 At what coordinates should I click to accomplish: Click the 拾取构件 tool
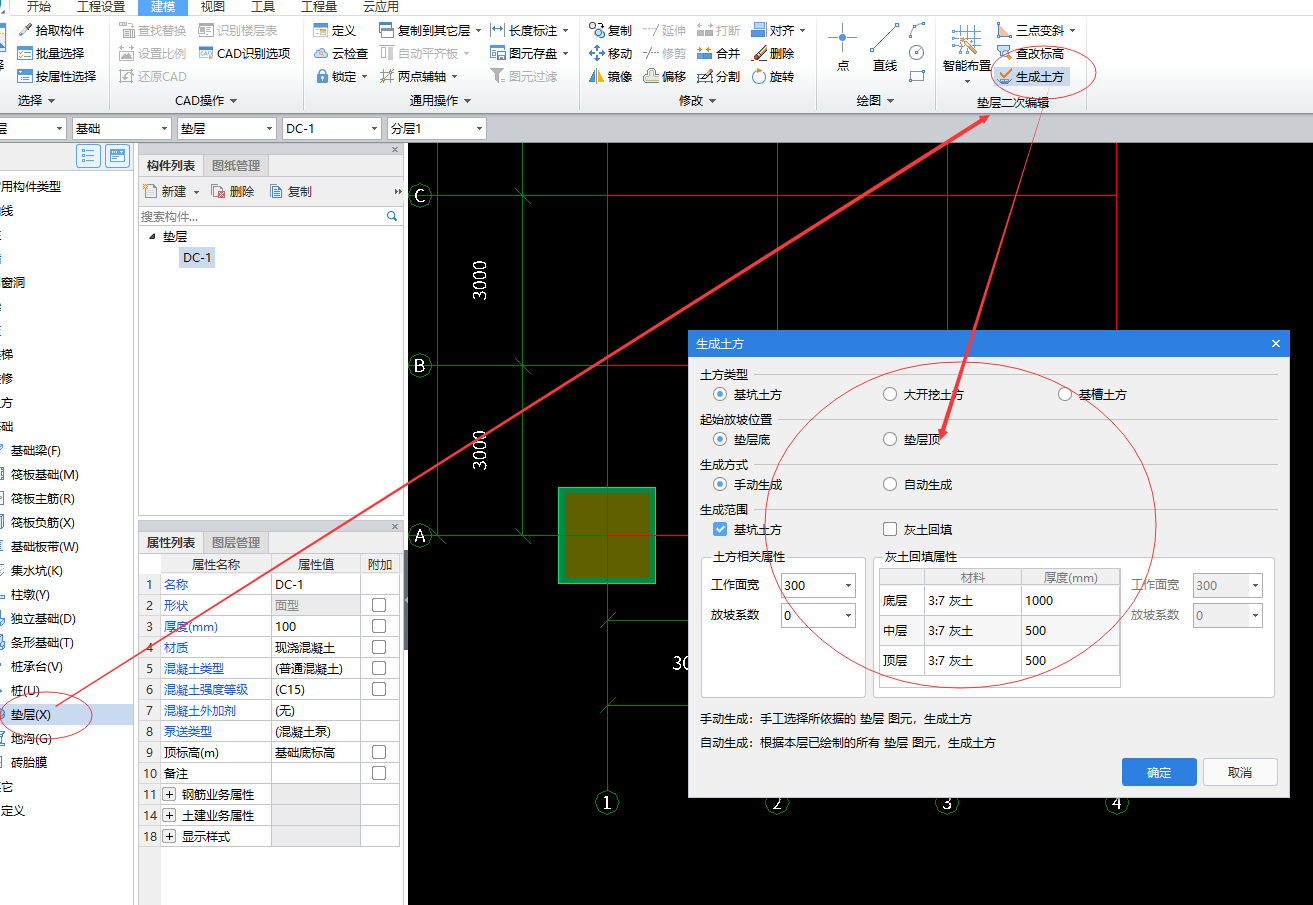tap(52, 30)
